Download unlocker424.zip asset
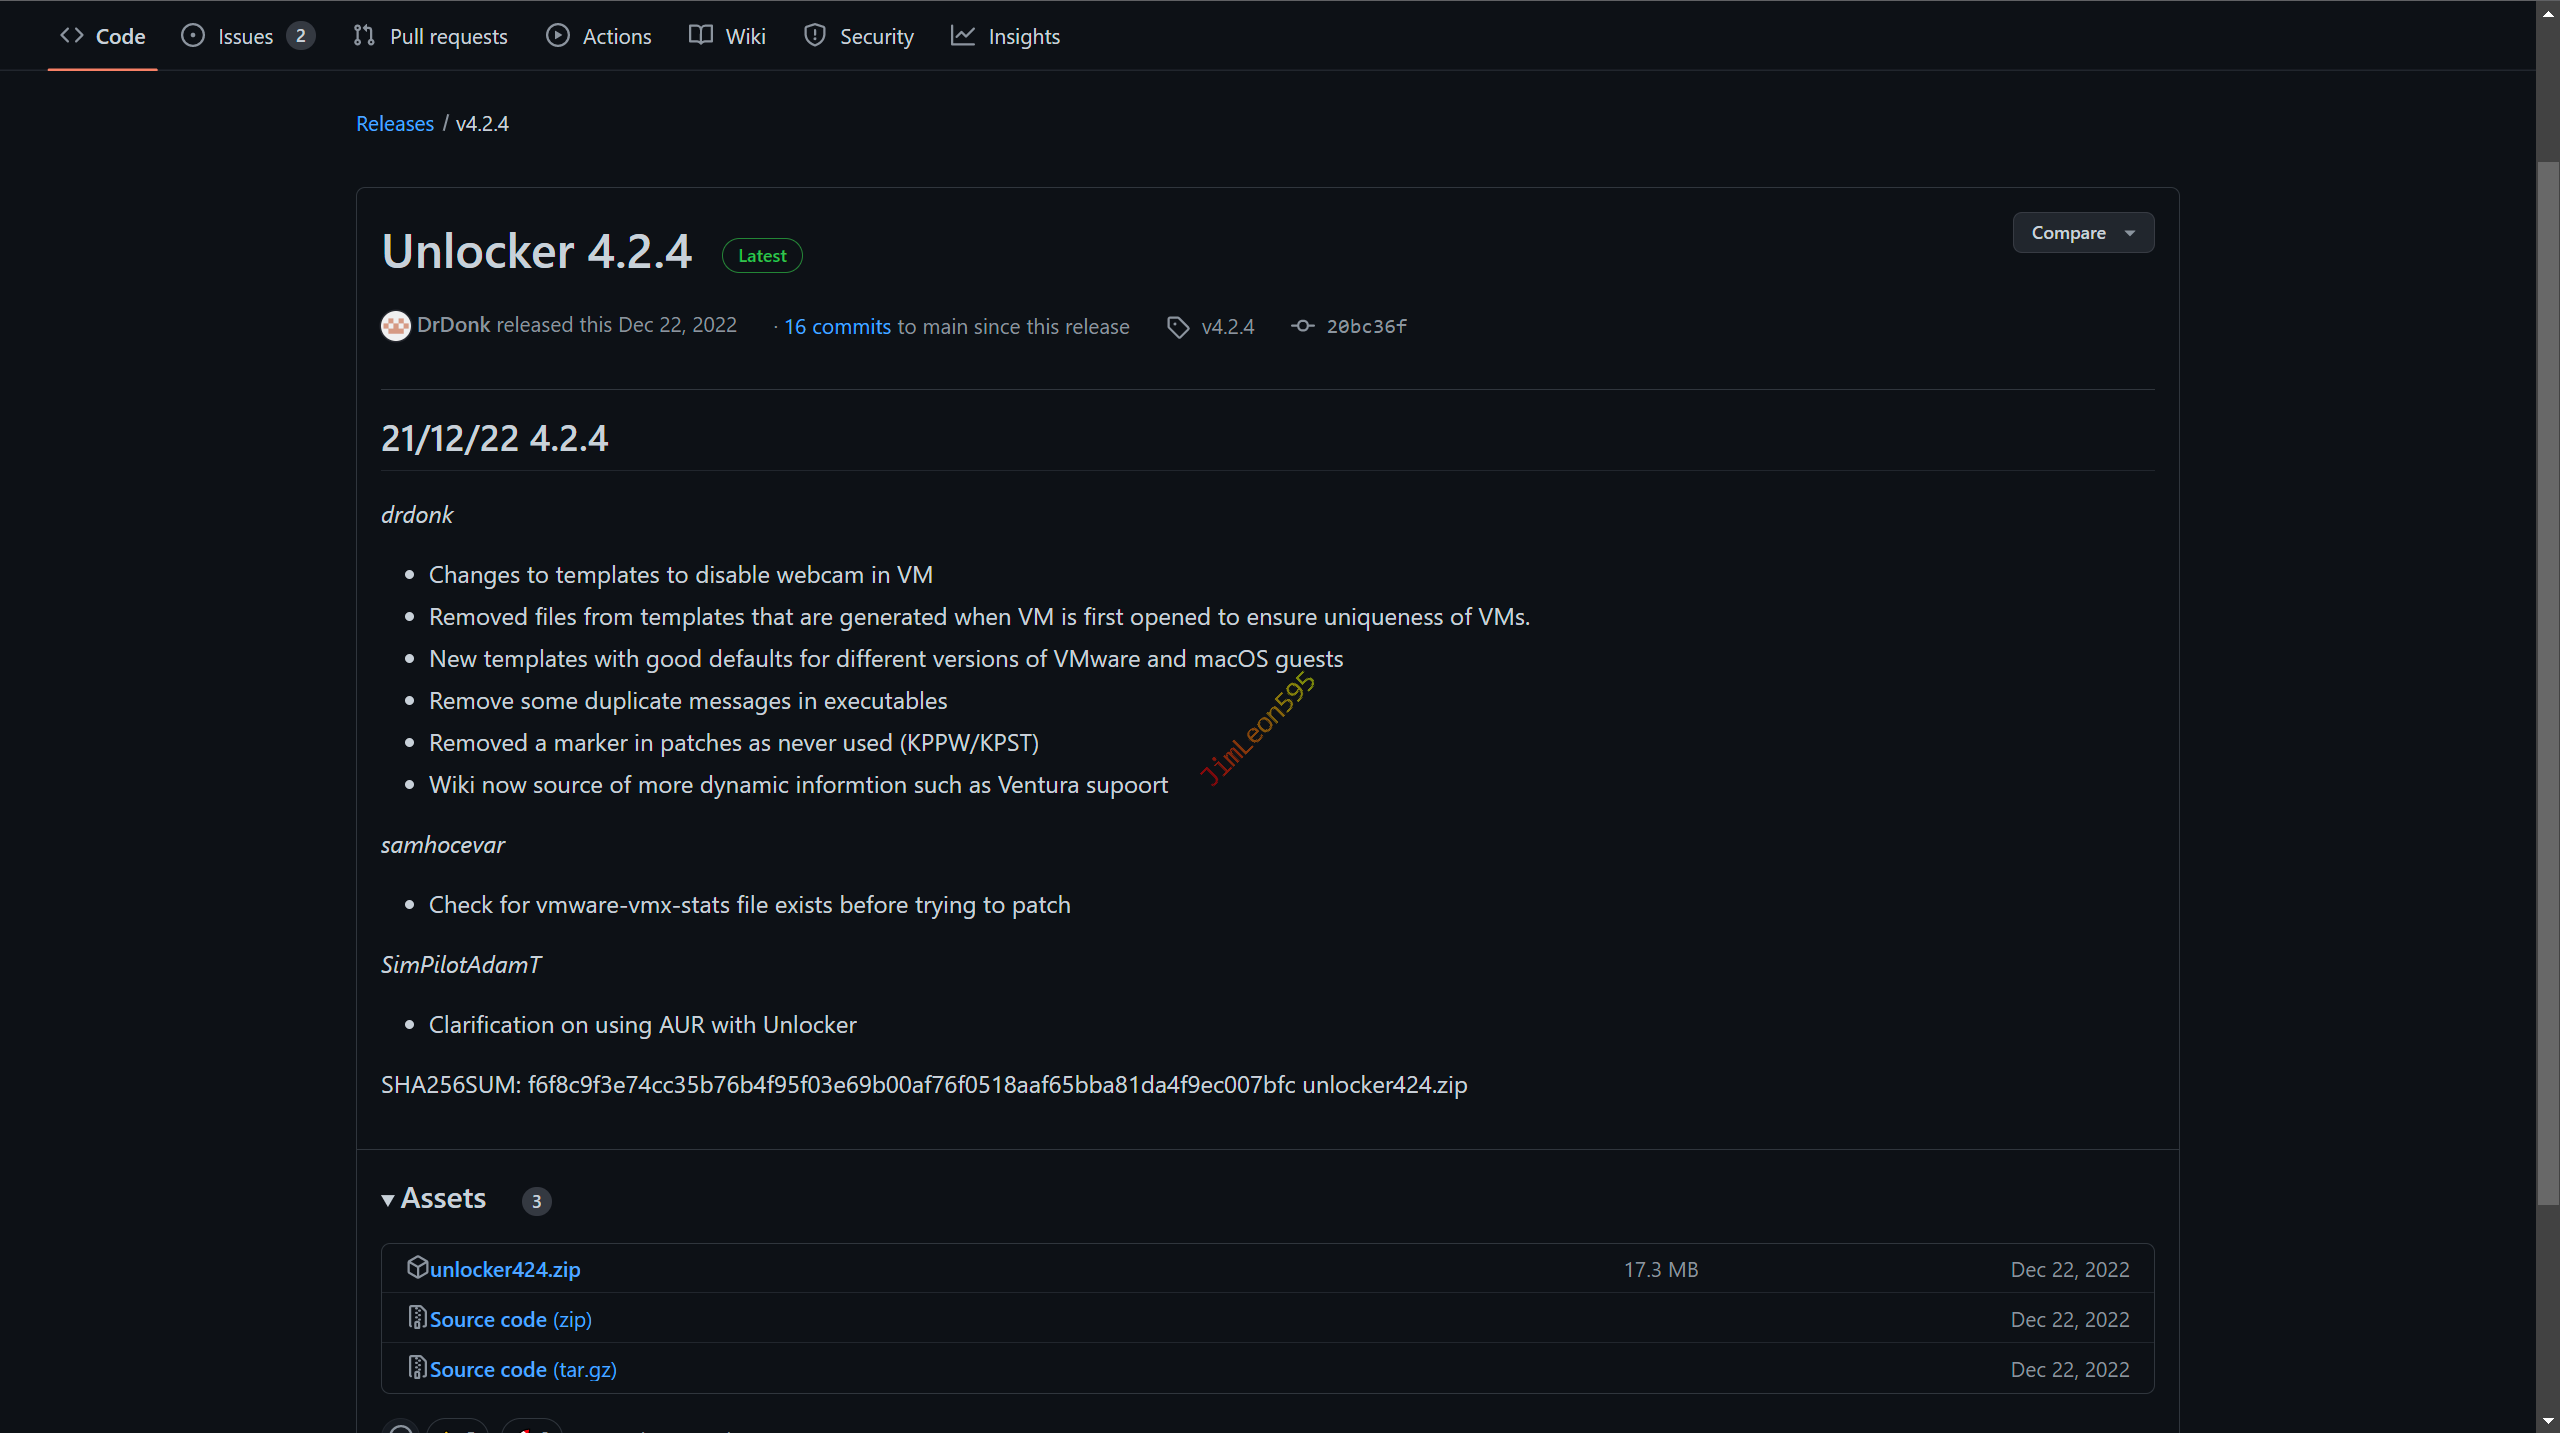The image size is (2560, 1433). pos(505,1269)
